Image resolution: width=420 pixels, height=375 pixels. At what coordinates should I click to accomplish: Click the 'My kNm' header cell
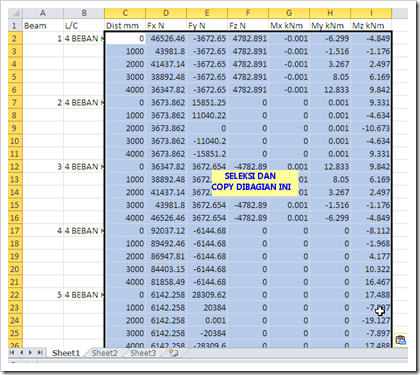(330, 26)
